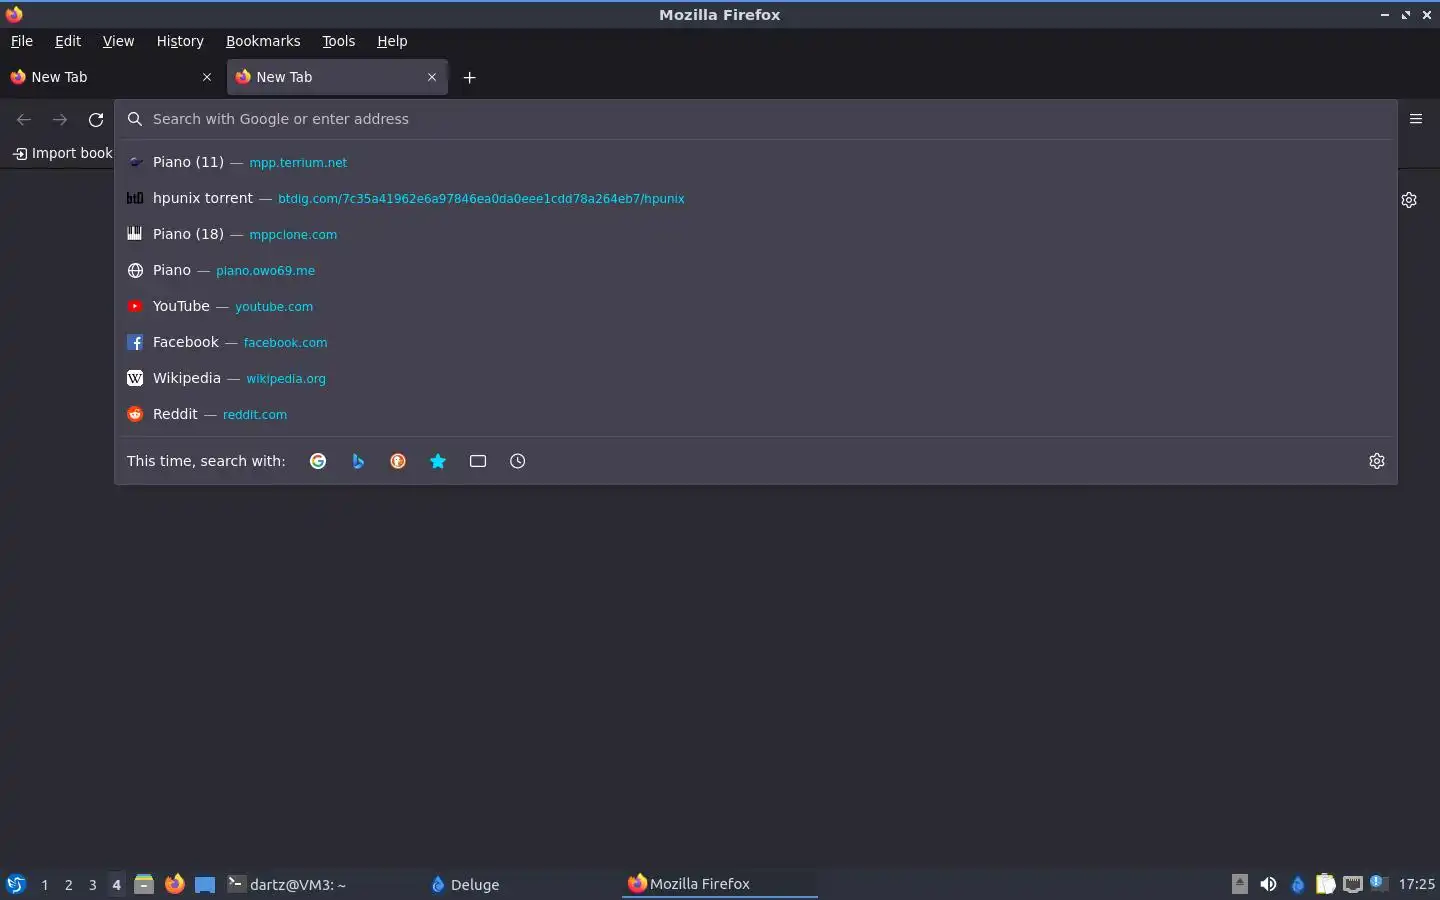Click Deluge droplet tray icon
Screen dimensions: 1440x900
pyautogui.click(x=1298, y=884)
